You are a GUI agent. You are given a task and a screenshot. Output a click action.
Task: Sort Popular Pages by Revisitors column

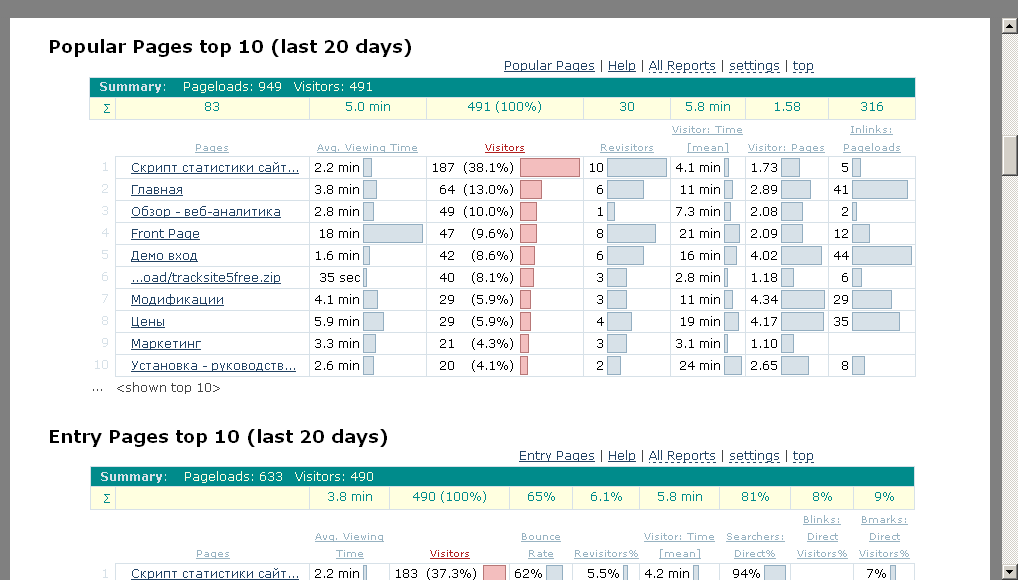[x=626, y=148]
